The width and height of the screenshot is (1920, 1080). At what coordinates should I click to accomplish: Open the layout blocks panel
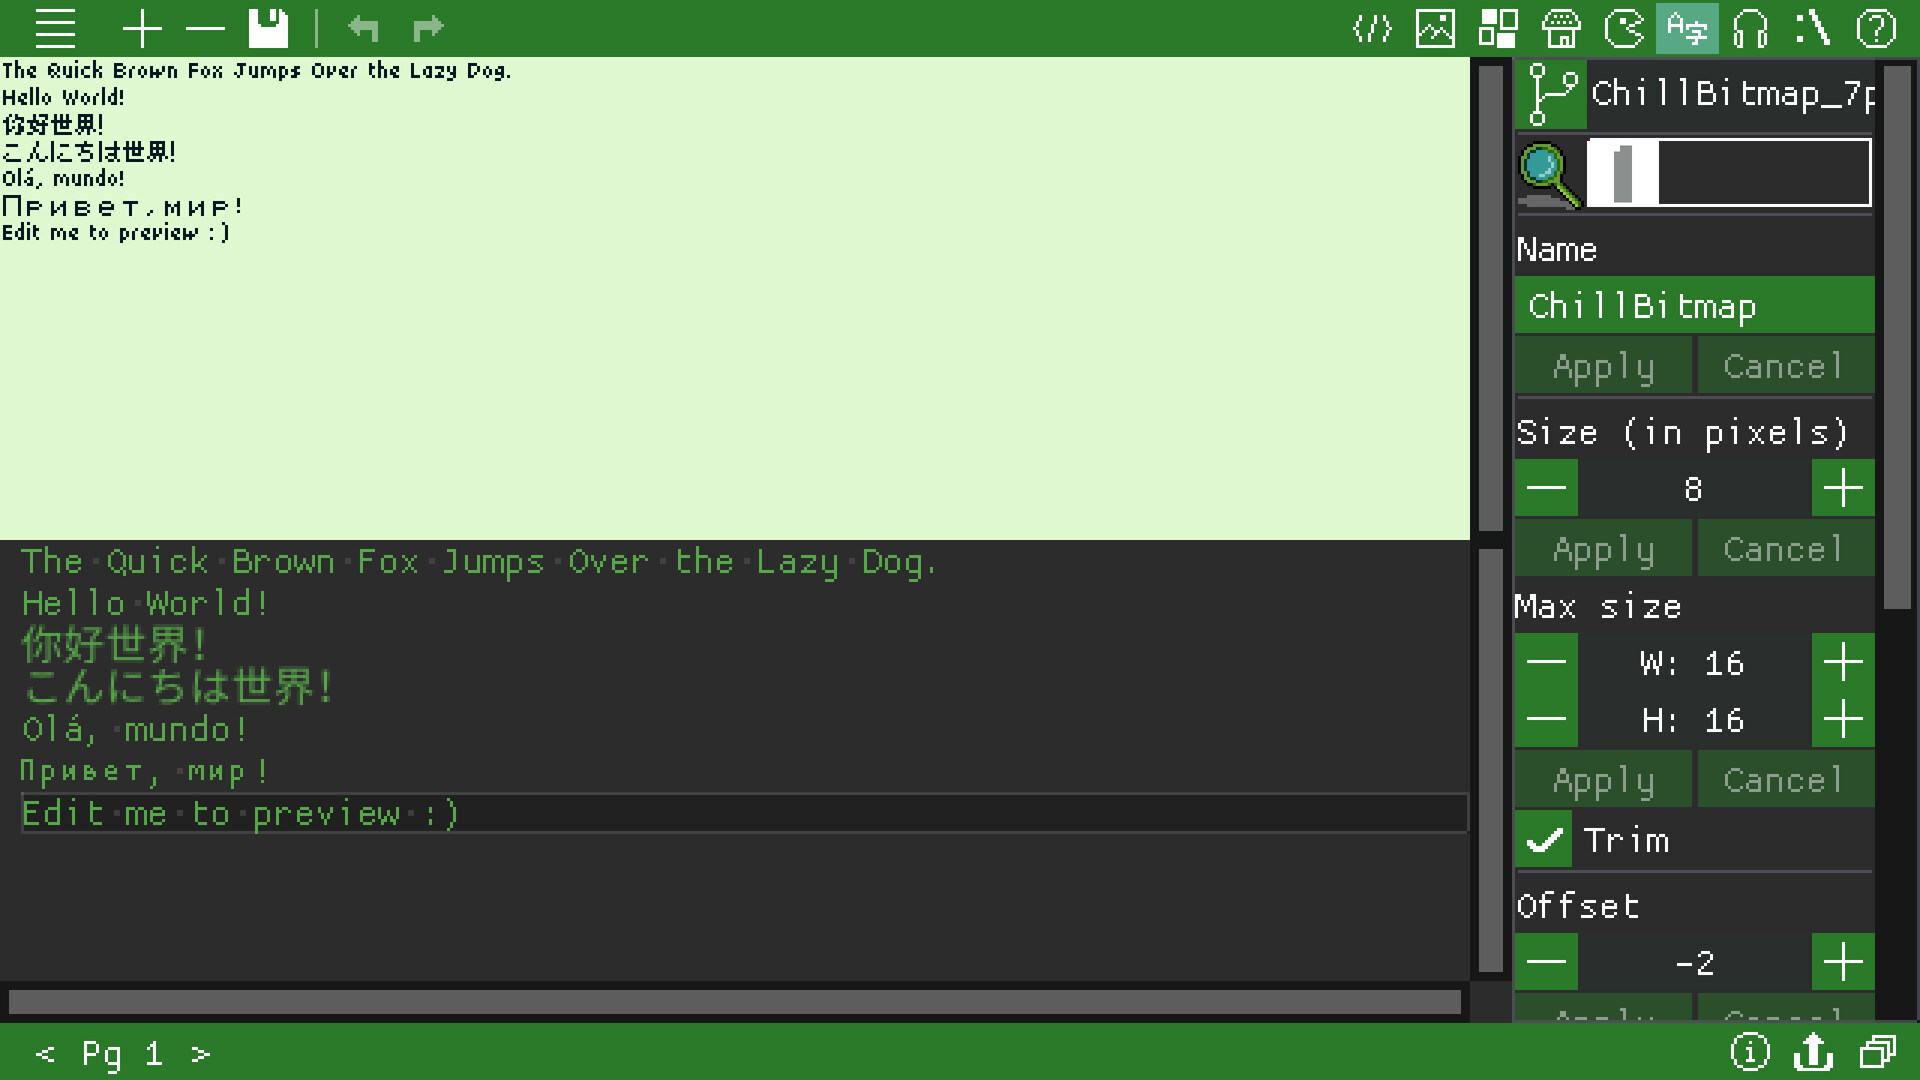coord(1498,28)
